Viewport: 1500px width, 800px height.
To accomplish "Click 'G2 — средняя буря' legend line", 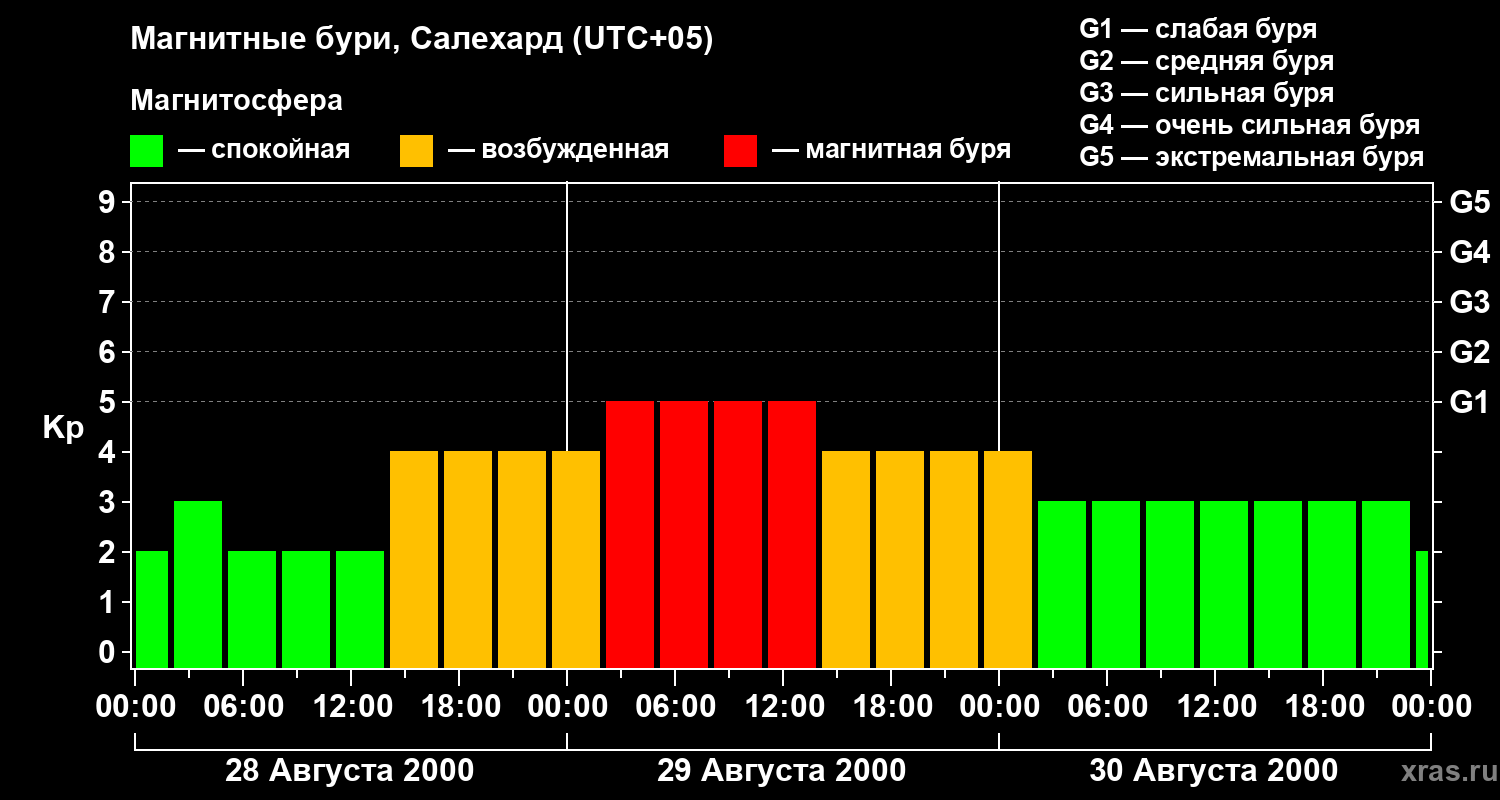I will point(1206,61).
